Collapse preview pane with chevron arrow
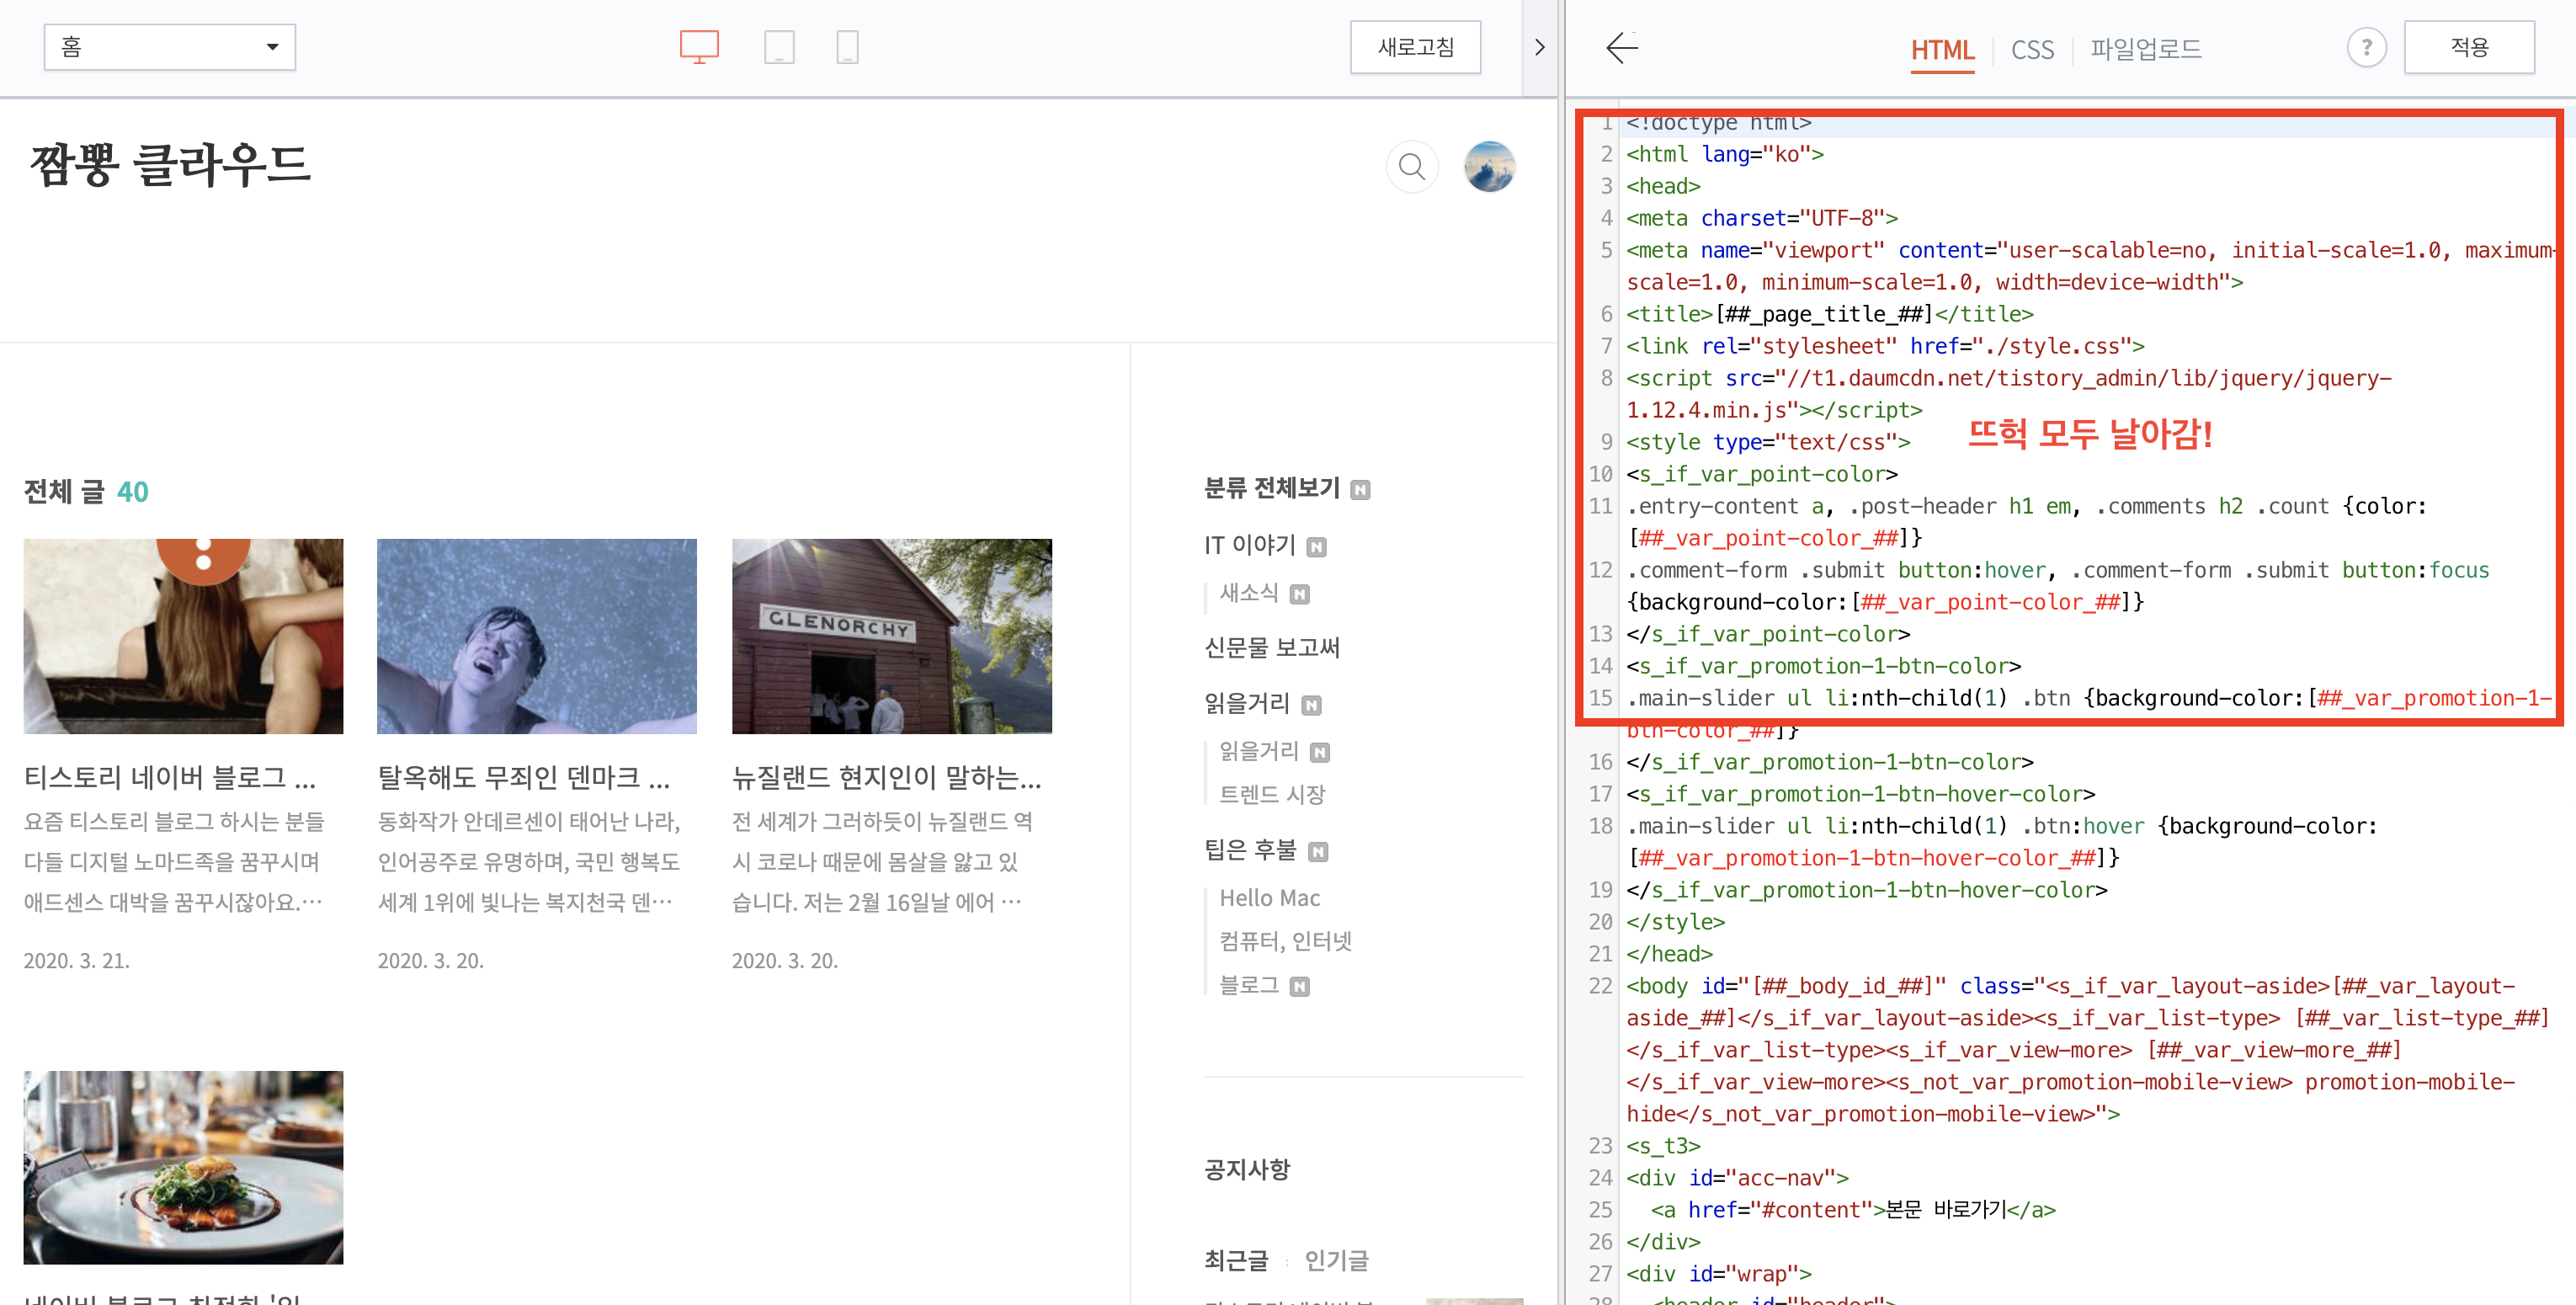This screenshot has height=1305, width=2576. [x=1539, y=47]
